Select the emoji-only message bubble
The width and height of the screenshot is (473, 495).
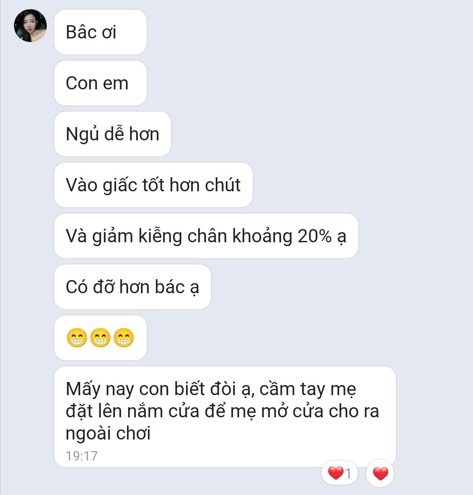click(100, 338)
